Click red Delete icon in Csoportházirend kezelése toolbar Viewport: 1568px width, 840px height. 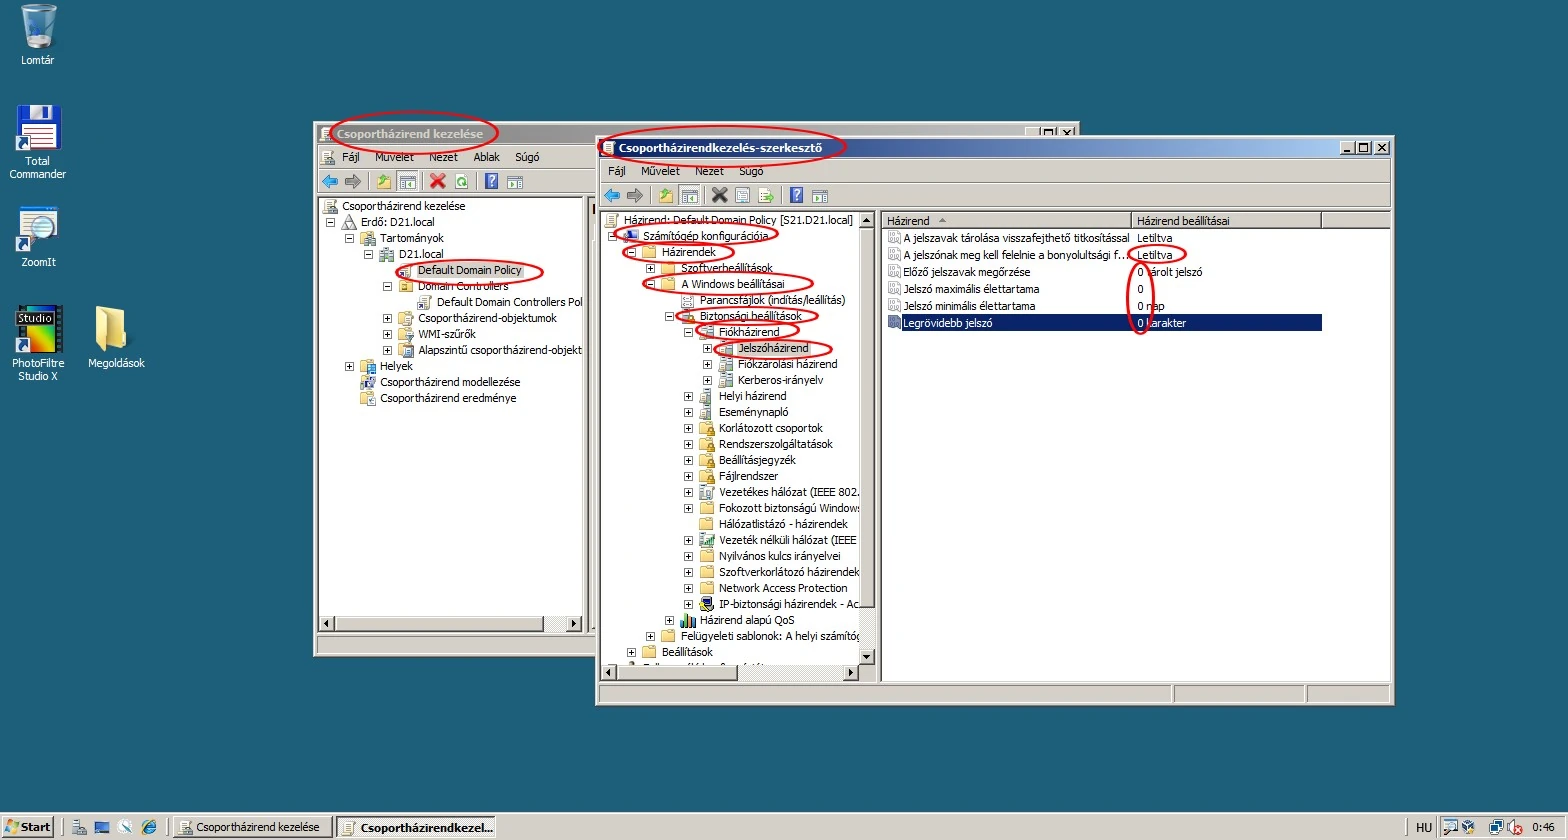coord(437,181)
